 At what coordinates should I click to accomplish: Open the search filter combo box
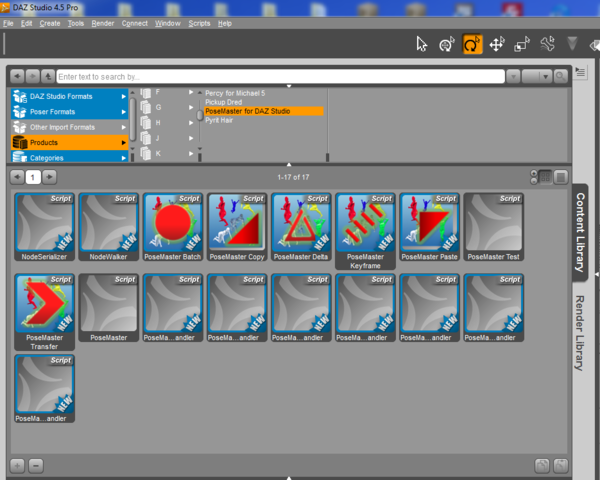pyautogui.click(x=537, y=77)
